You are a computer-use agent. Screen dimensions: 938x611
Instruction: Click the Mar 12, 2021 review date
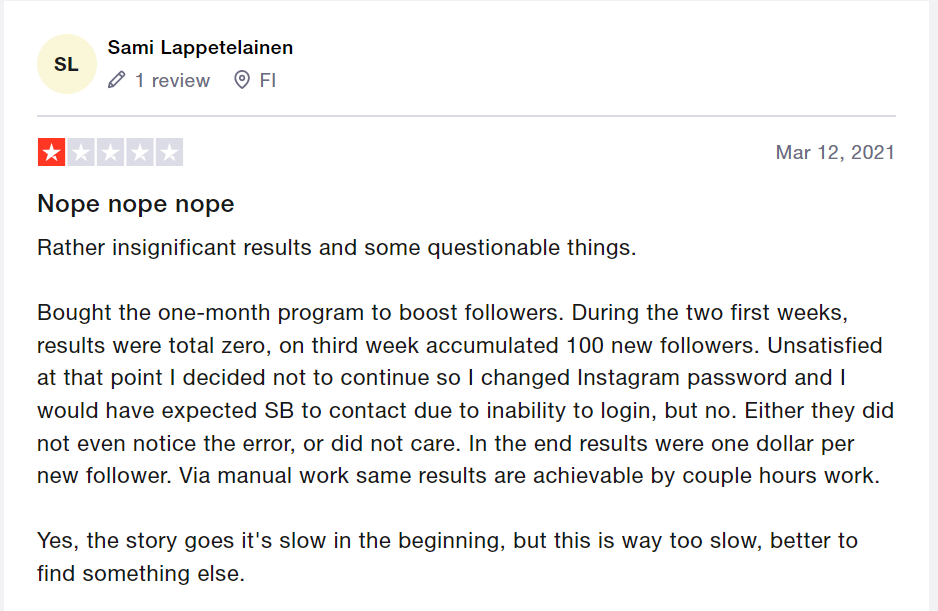(835, 153)
